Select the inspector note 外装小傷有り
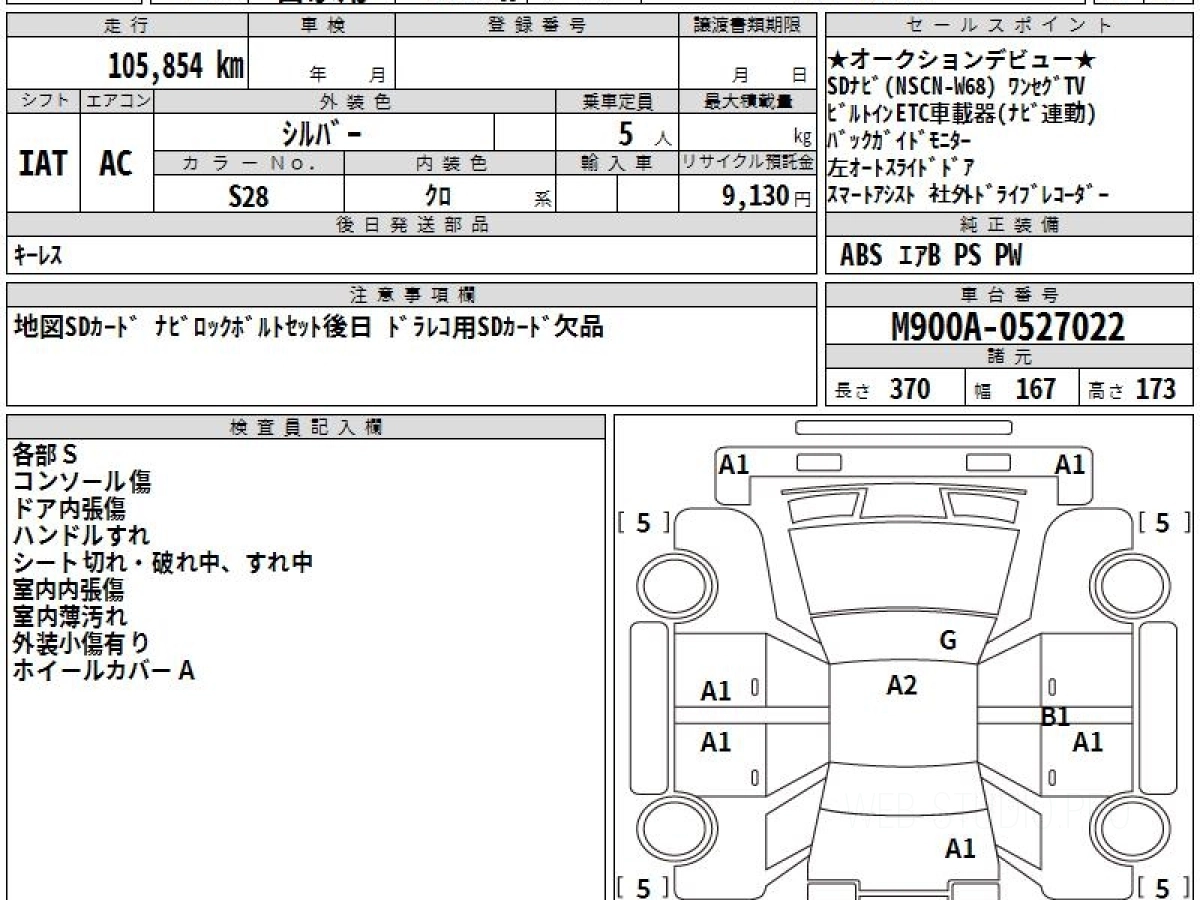This screenshot has width=1200, height=900. click(82, 644)
